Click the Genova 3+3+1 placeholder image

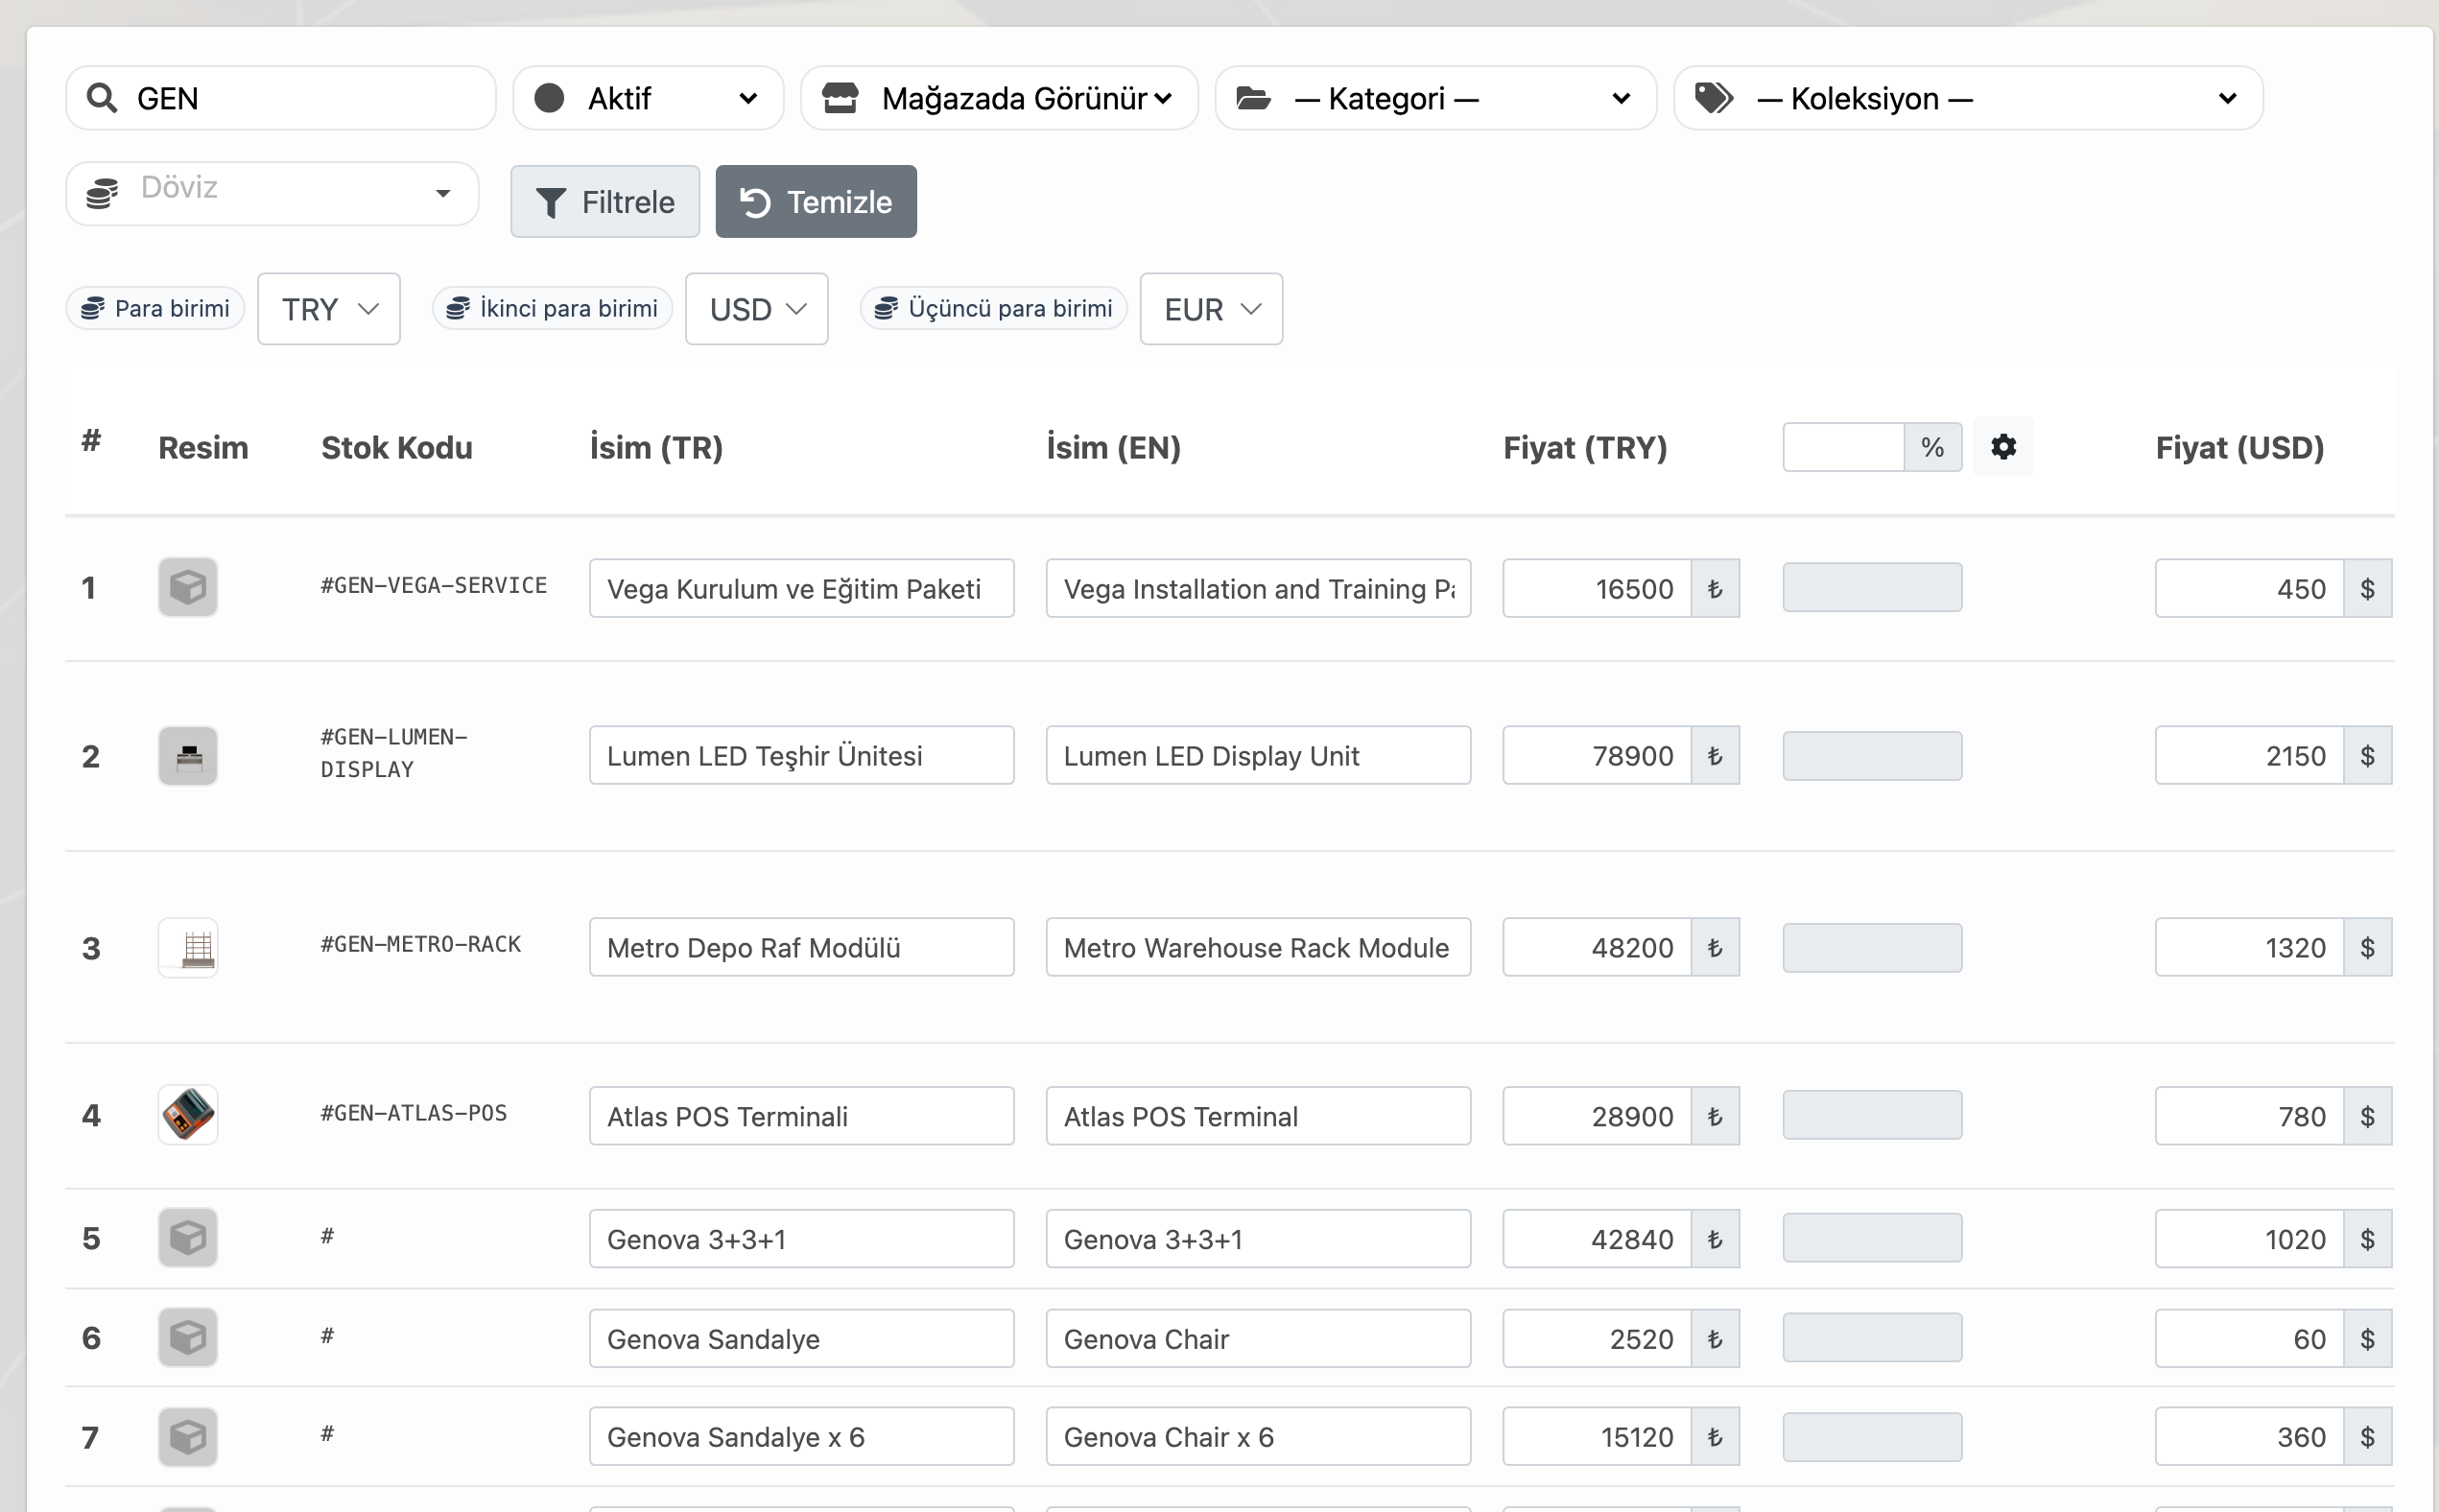188,1238
